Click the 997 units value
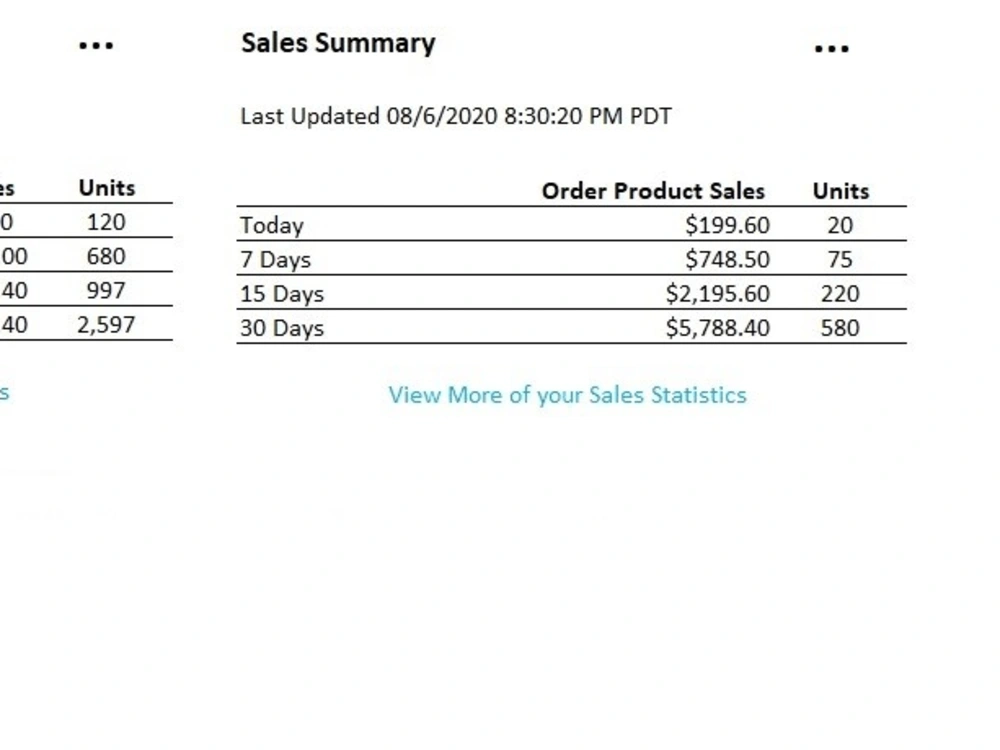Viewport: 1000px width, 750px height. 106,291
